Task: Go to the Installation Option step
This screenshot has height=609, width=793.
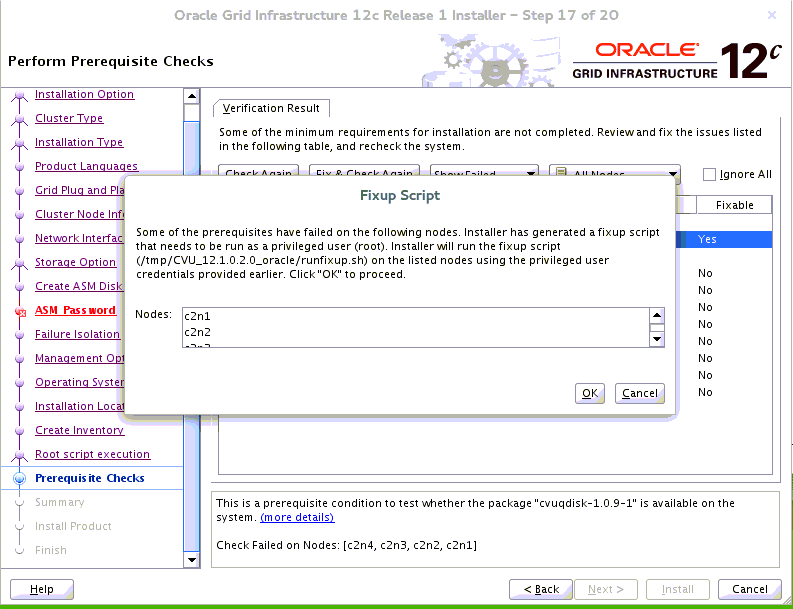Action: click(x=84, y=94)
